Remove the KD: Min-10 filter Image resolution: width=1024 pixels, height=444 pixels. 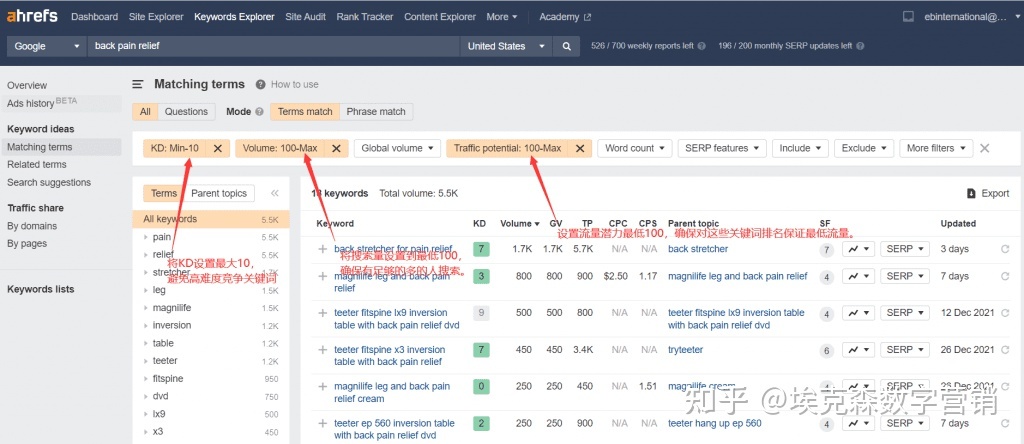coord(217,148)
